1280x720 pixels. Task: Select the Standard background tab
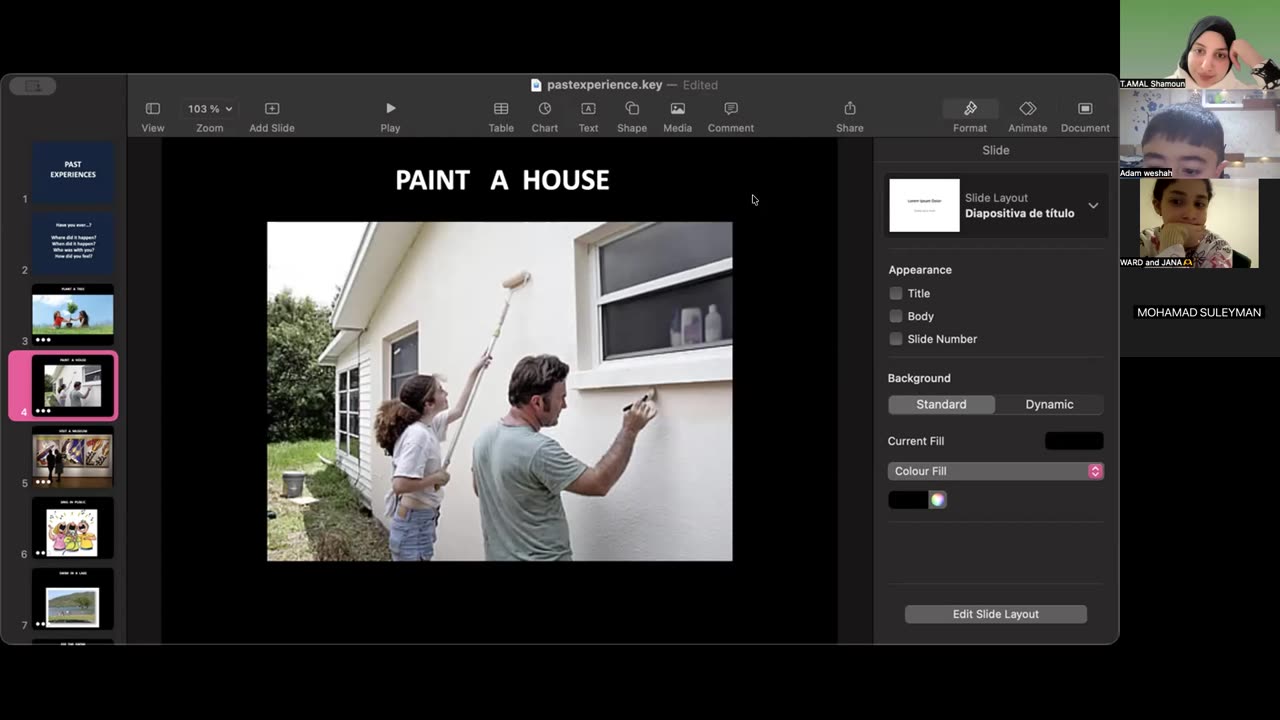(x=941, y=404)
